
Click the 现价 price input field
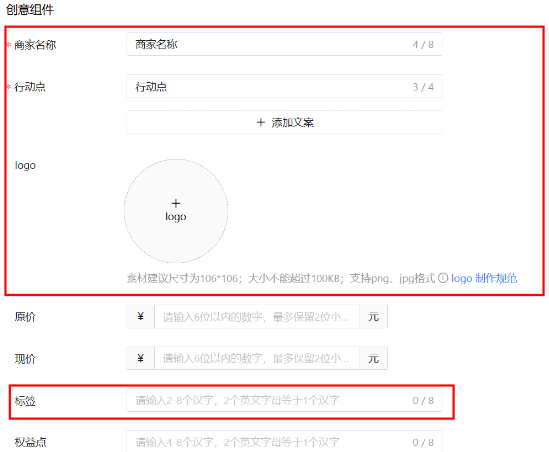click(x=257, y=358)
